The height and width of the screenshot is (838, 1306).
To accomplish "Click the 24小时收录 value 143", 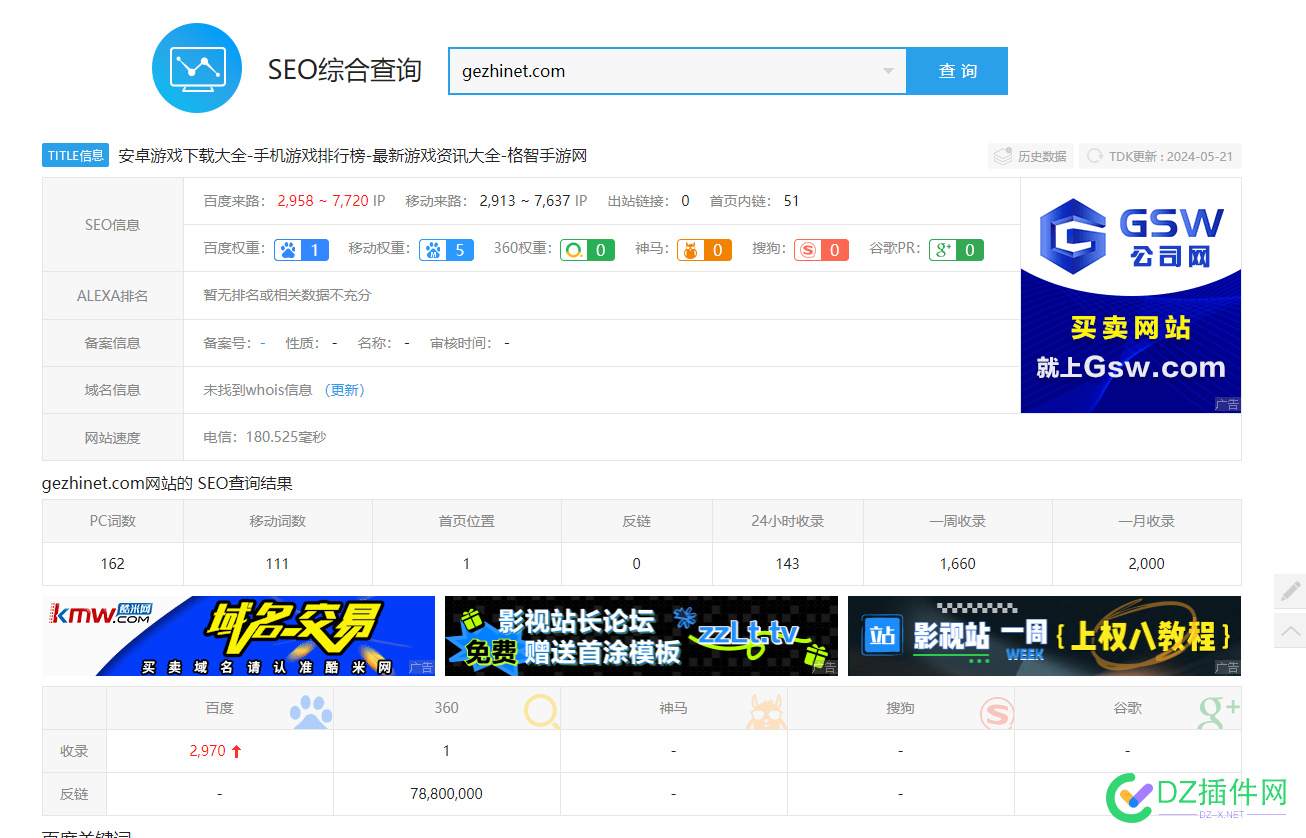I will [787, 564].
